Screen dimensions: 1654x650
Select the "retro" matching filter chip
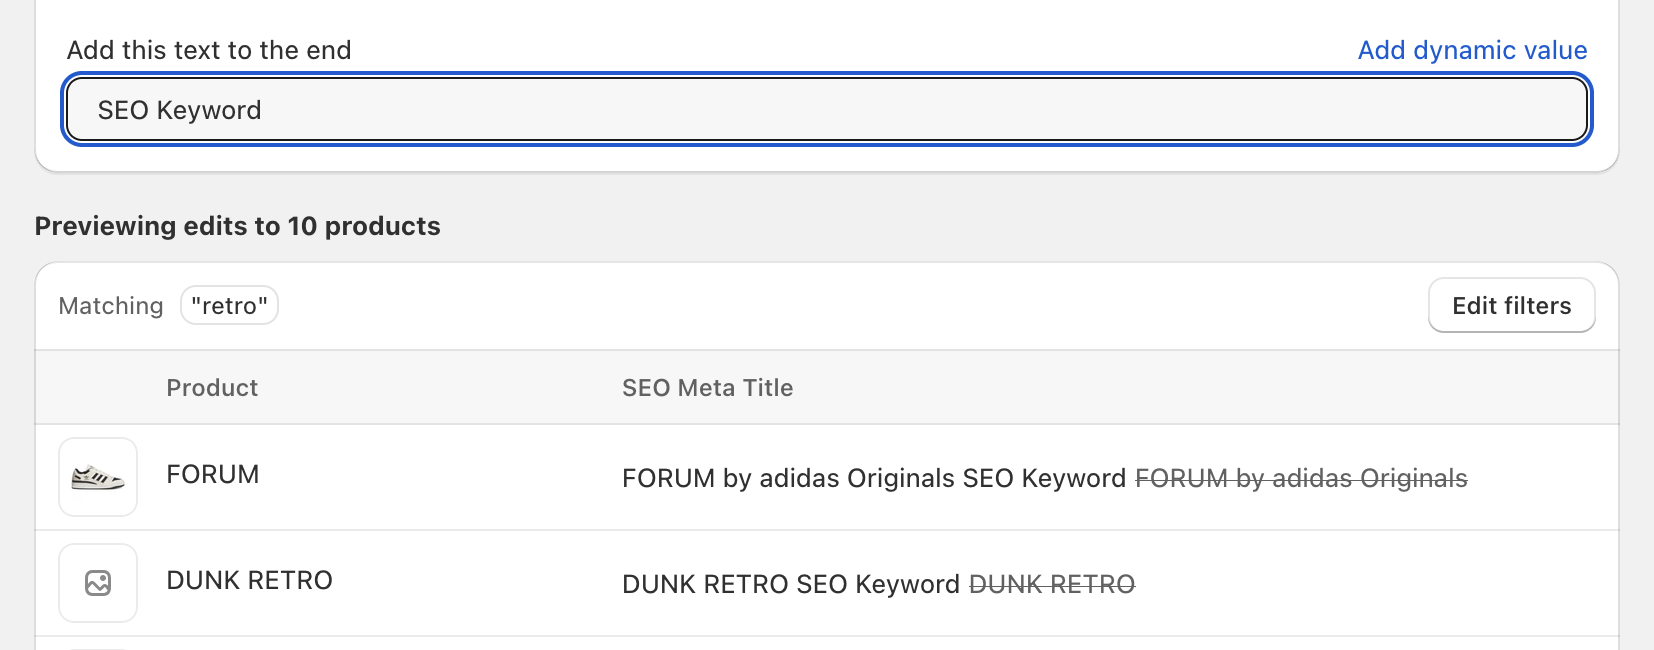229,306
